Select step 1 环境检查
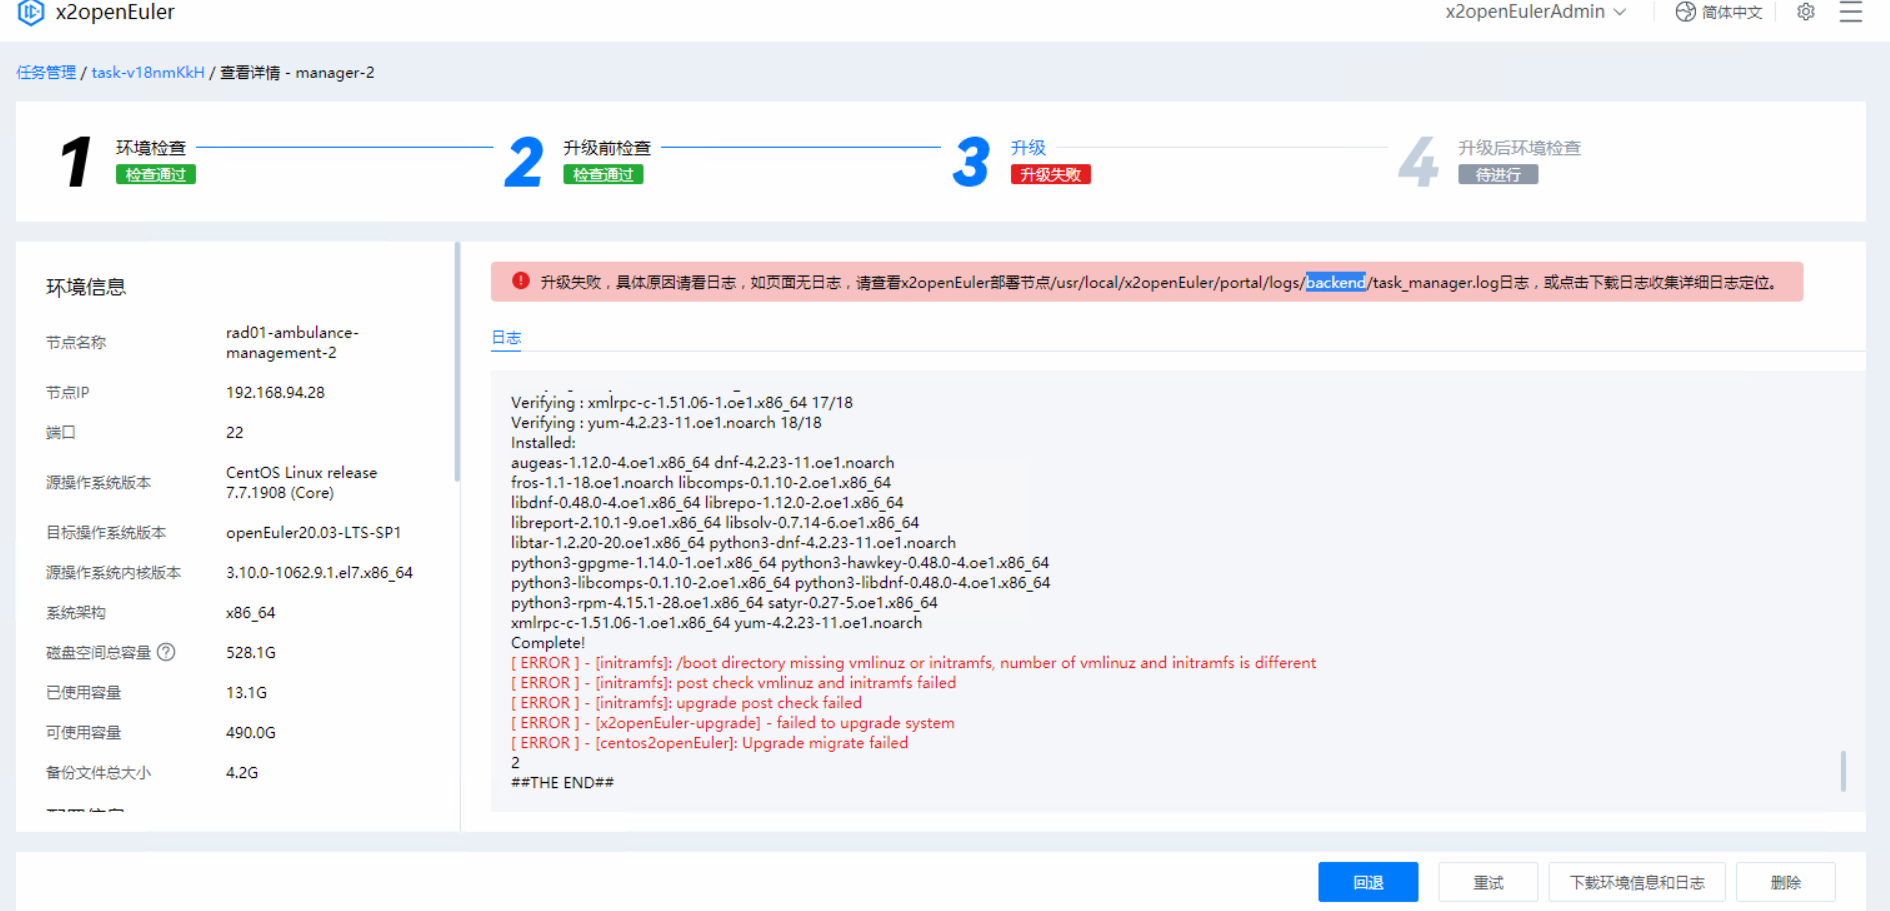 coord(150,148)
